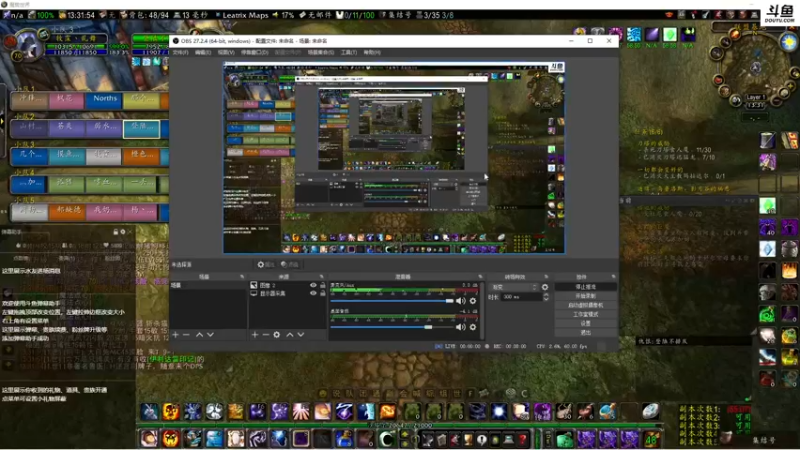Move the selected source down
The image size is (800, 450).
301,335
